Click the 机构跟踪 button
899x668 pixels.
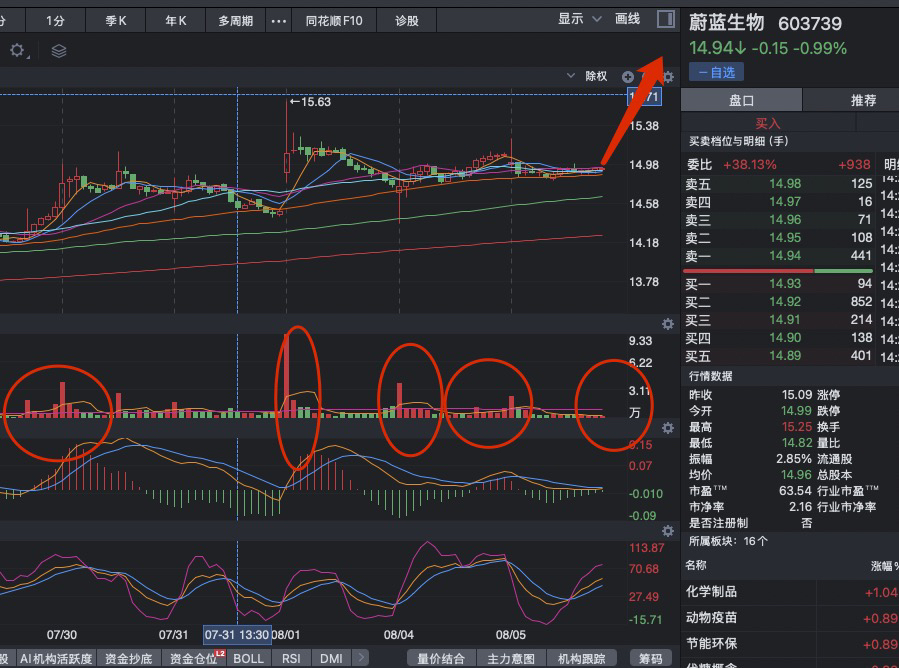coord(581,658)
